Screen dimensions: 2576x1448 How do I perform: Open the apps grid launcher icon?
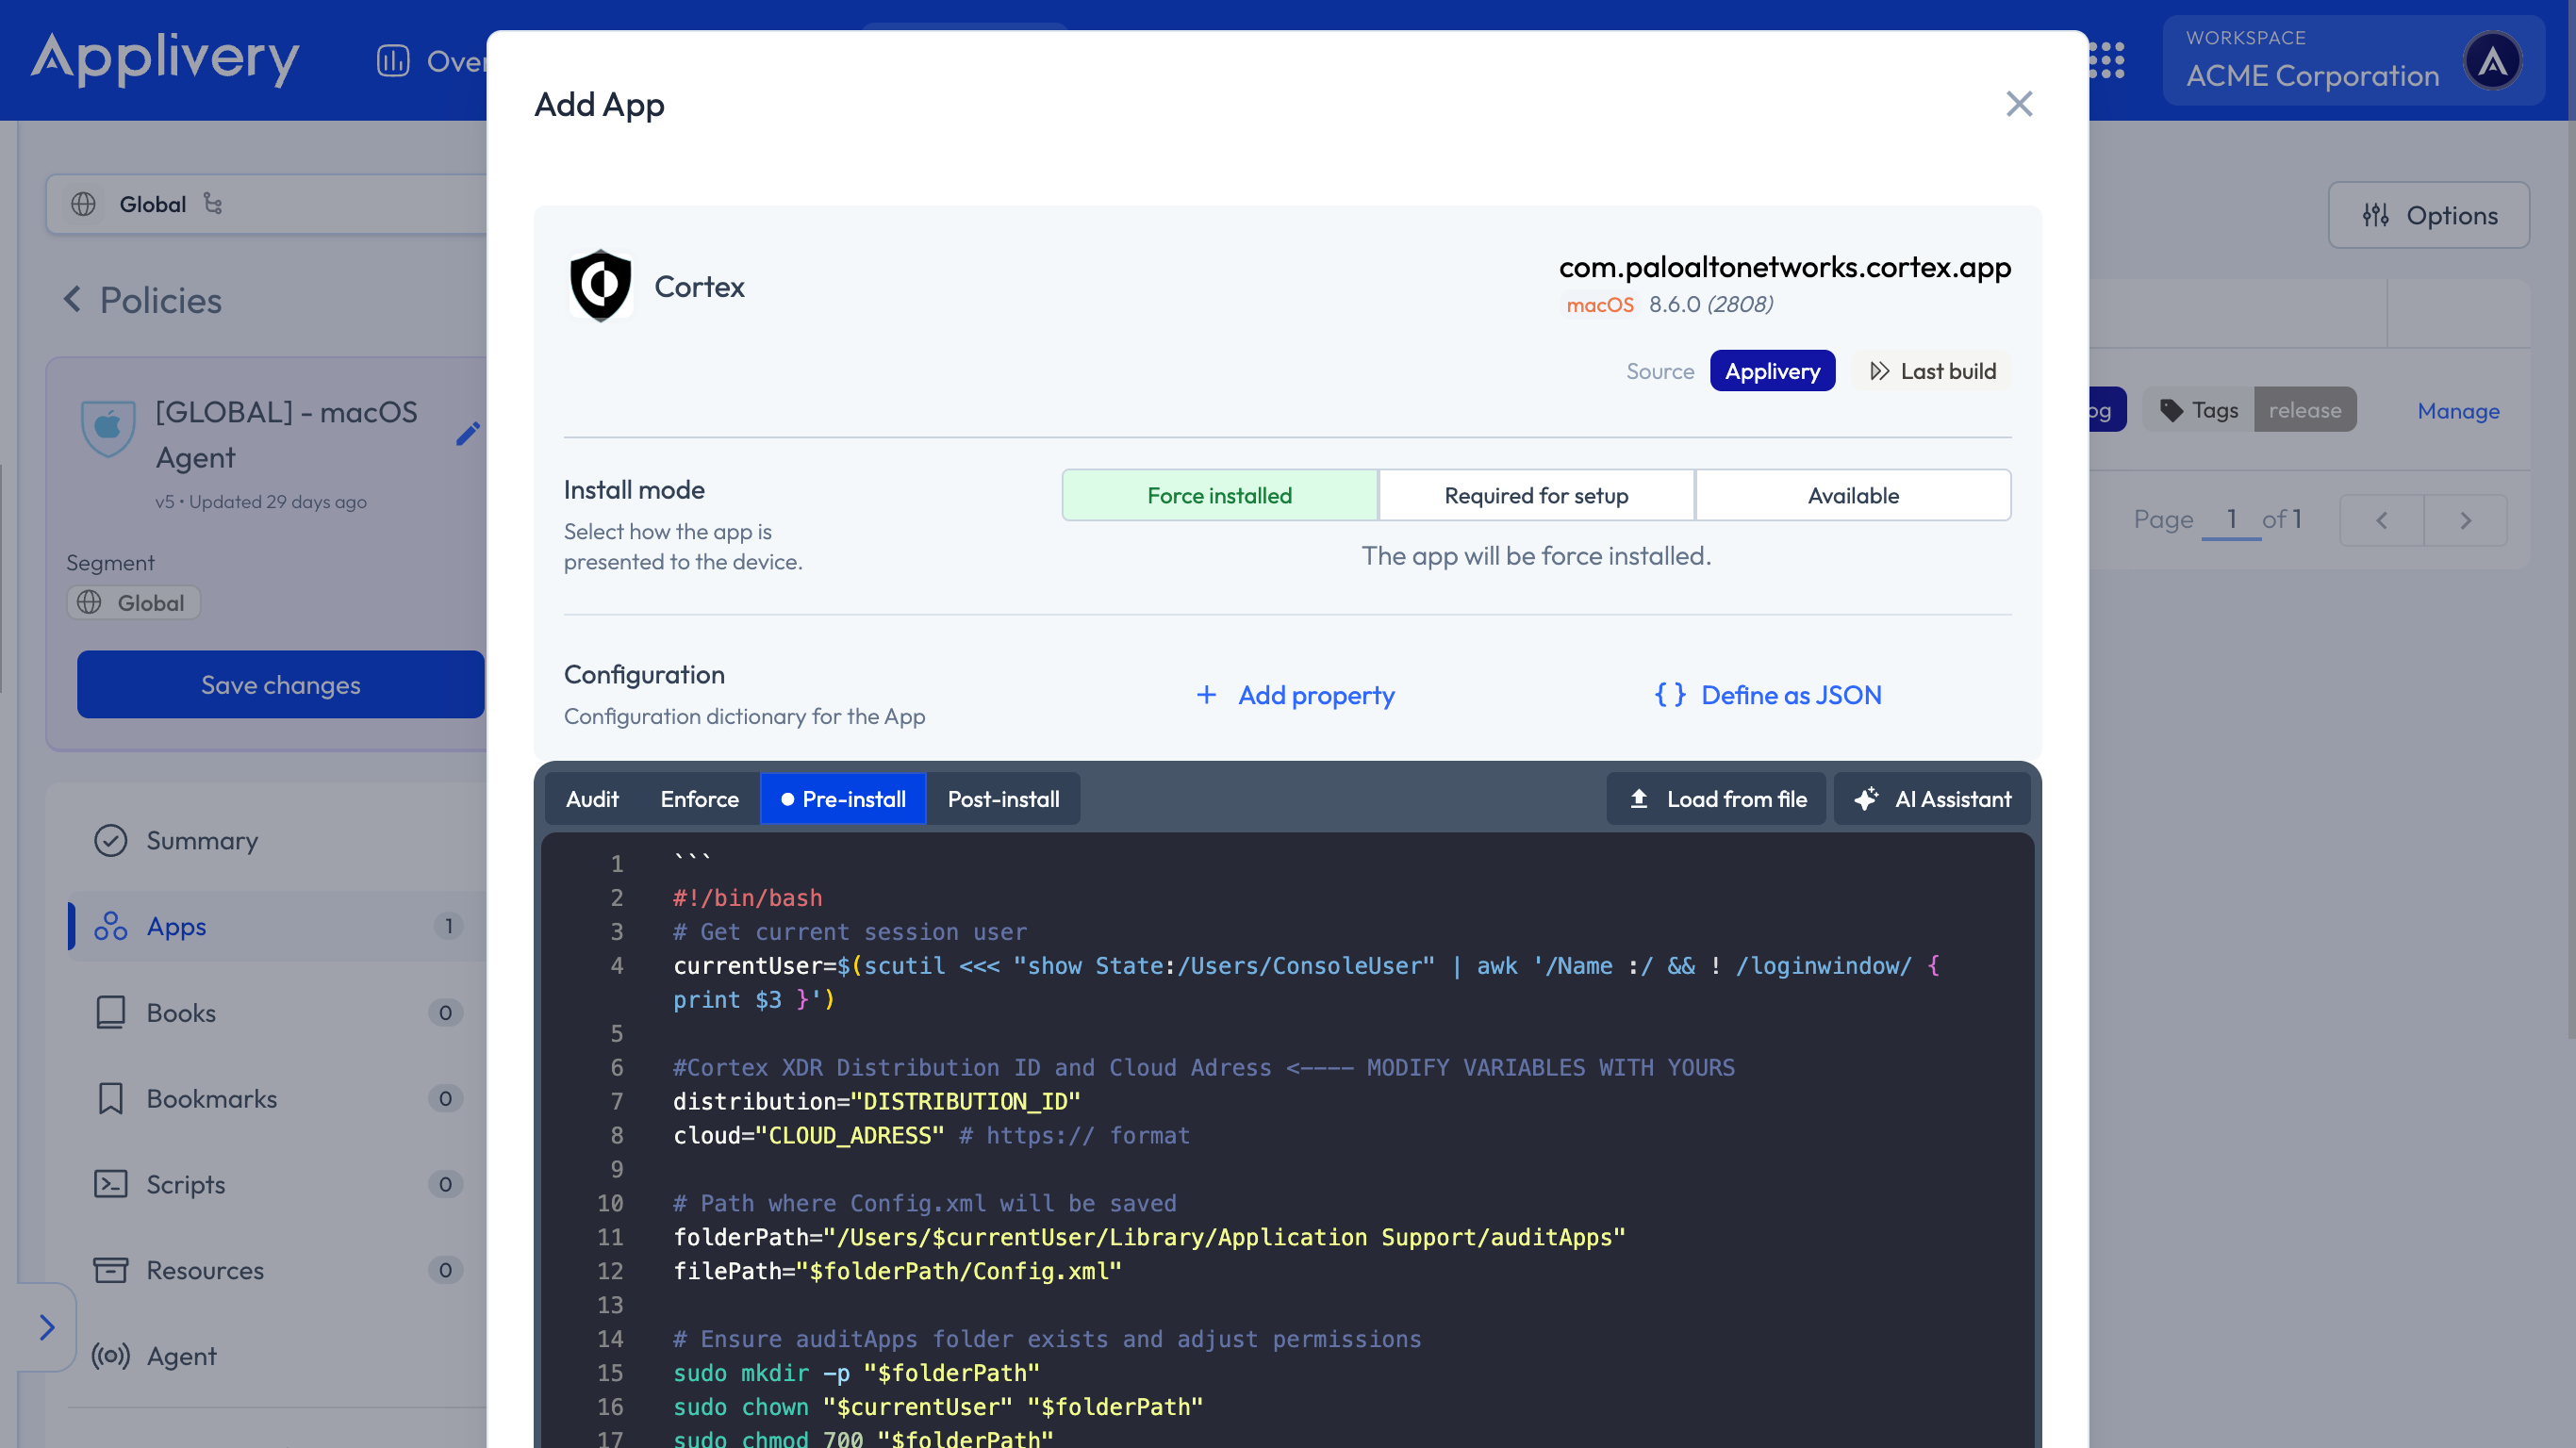click(x=2106, y=61)
